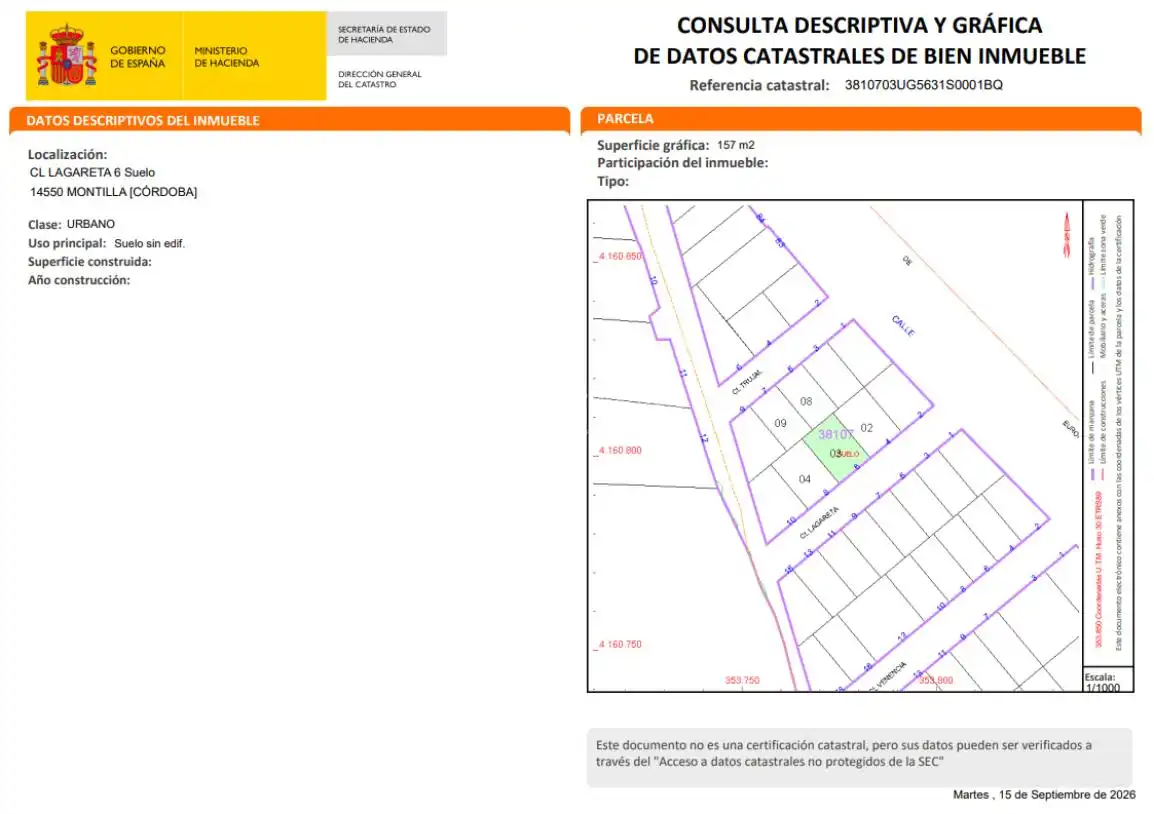Select 'DIRECCIÓN GENERAL DEL CATASTRO' label
Image resolution: width=1154 pixels, height=814 pixels.
[x=380, y=79]
